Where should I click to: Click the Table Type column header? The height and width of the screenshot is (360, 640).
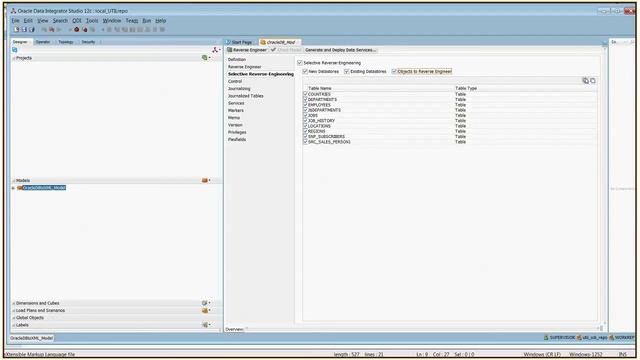click(466, 88)
